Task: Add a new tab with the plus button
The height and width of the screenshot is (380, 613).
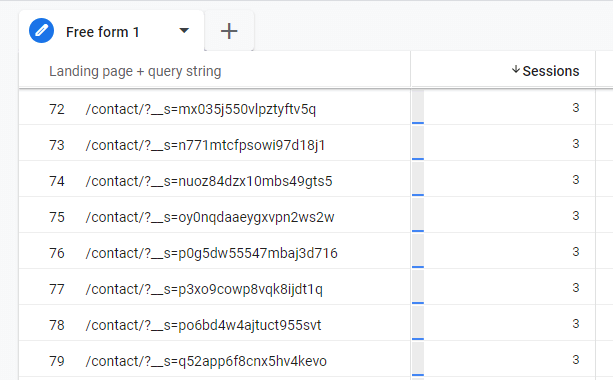Action: tap(229, 31)
